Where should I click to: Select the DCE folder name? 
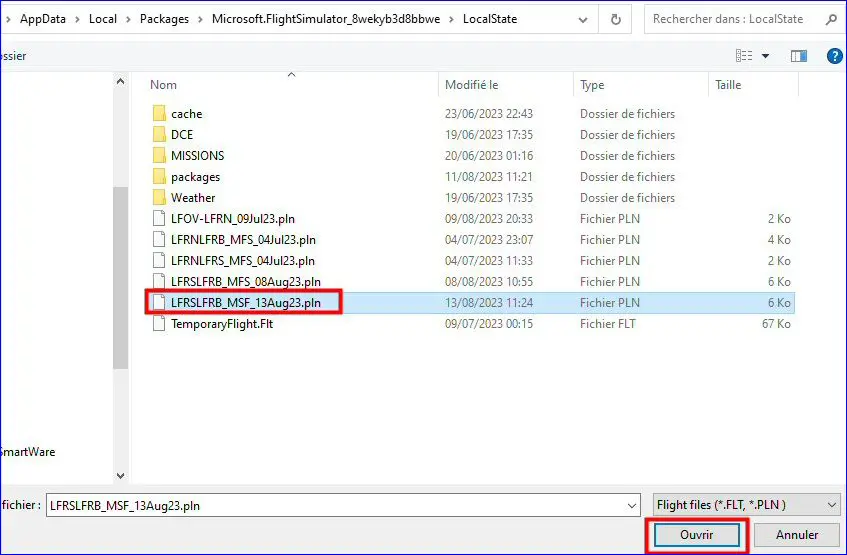point(182,135)
